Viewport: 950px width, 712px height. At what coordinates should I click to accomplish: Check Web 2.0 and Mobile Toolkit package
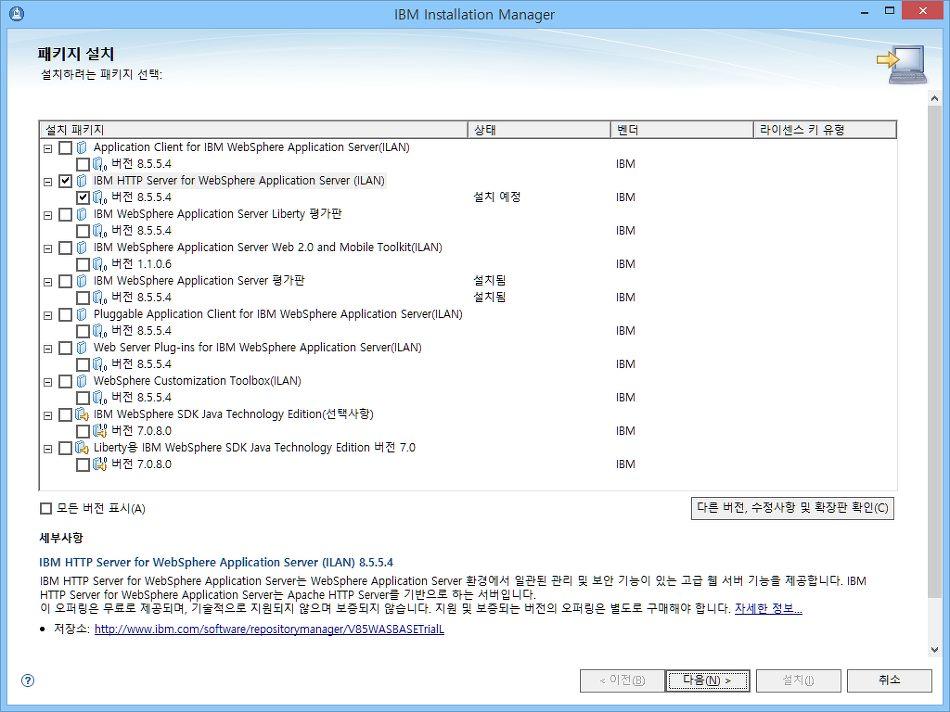[65, 248]
